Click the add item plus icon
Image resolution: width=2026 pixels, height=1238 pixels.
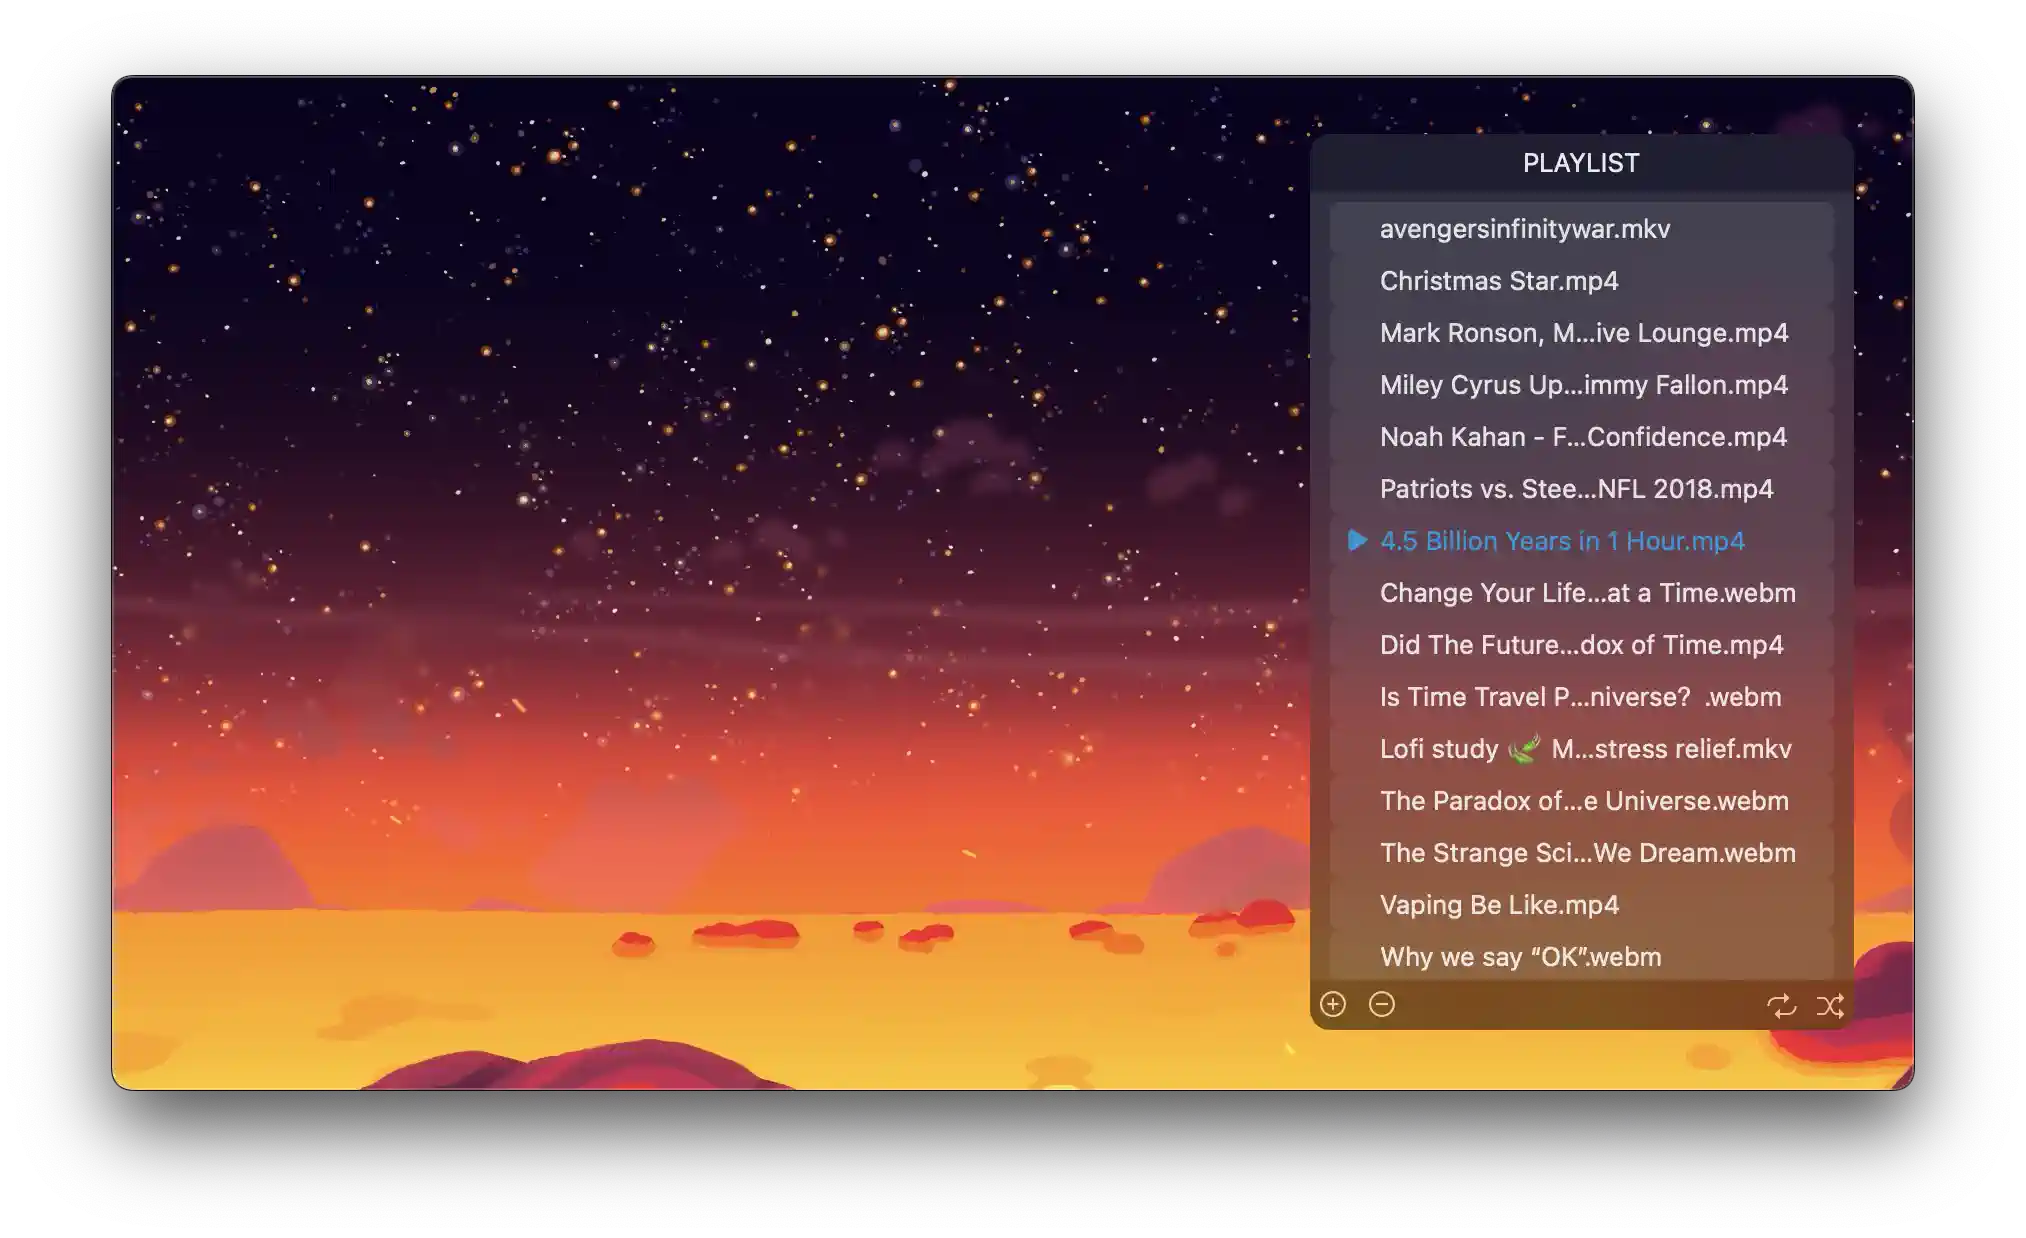click(1332, 1004)
